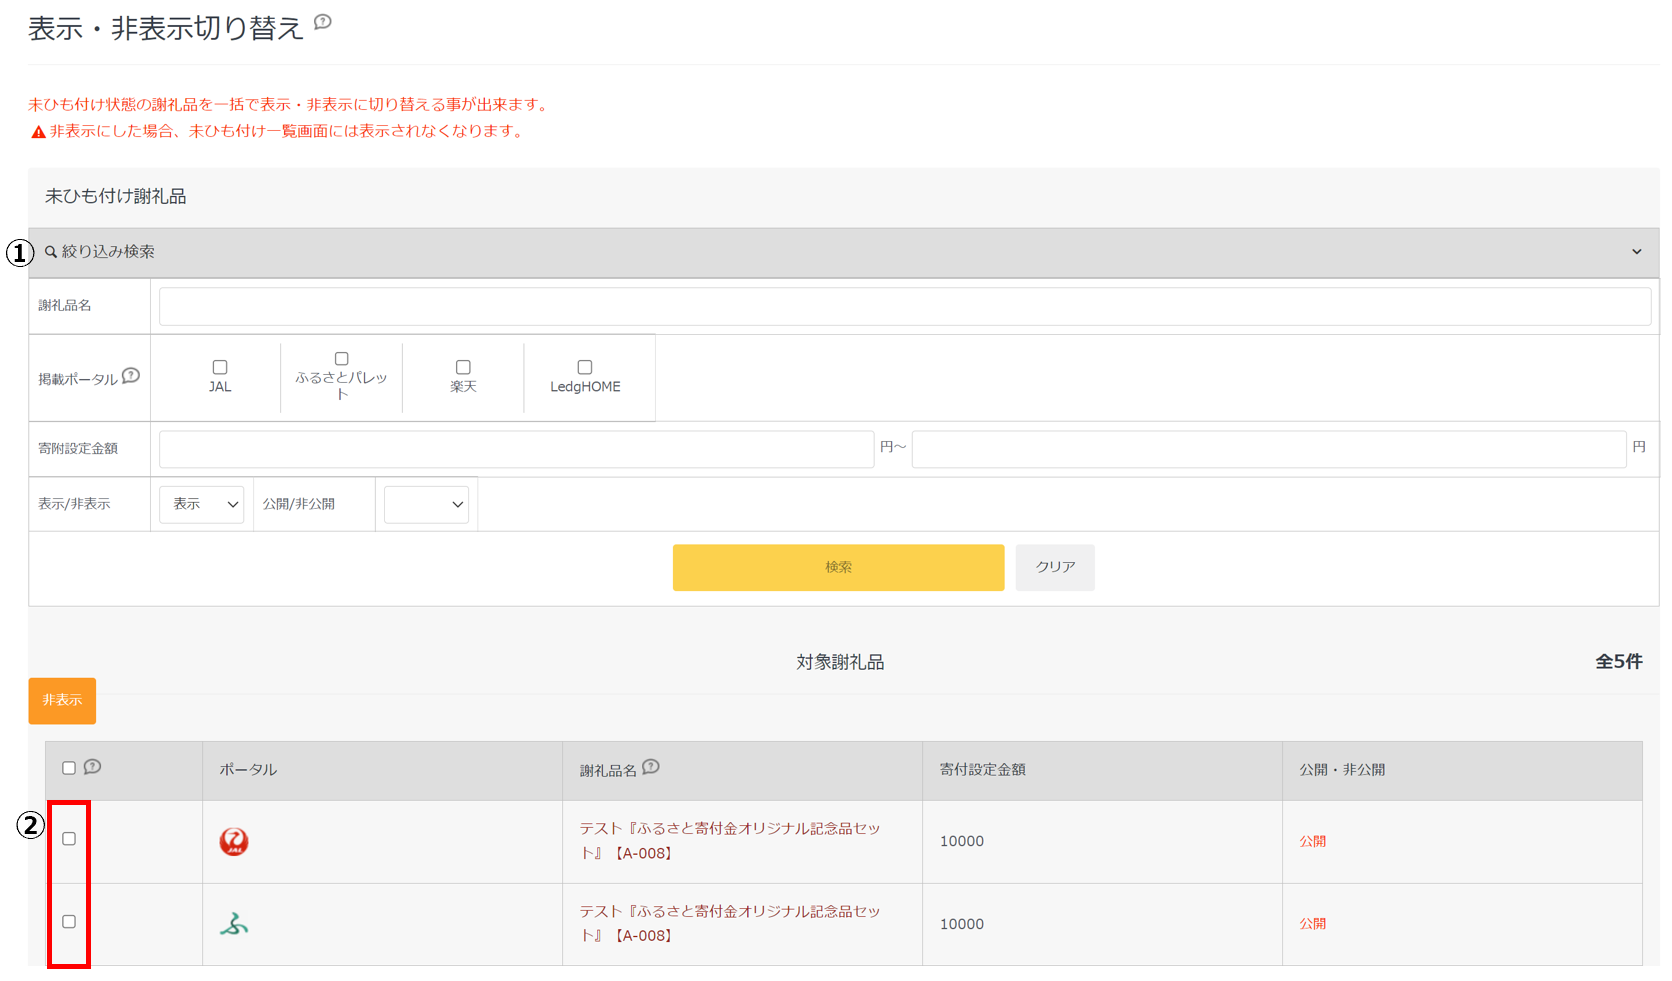Click the JAL portal logo in the first row
The height and width of the screenshot is (981, 1672).
tap(234, 842)
